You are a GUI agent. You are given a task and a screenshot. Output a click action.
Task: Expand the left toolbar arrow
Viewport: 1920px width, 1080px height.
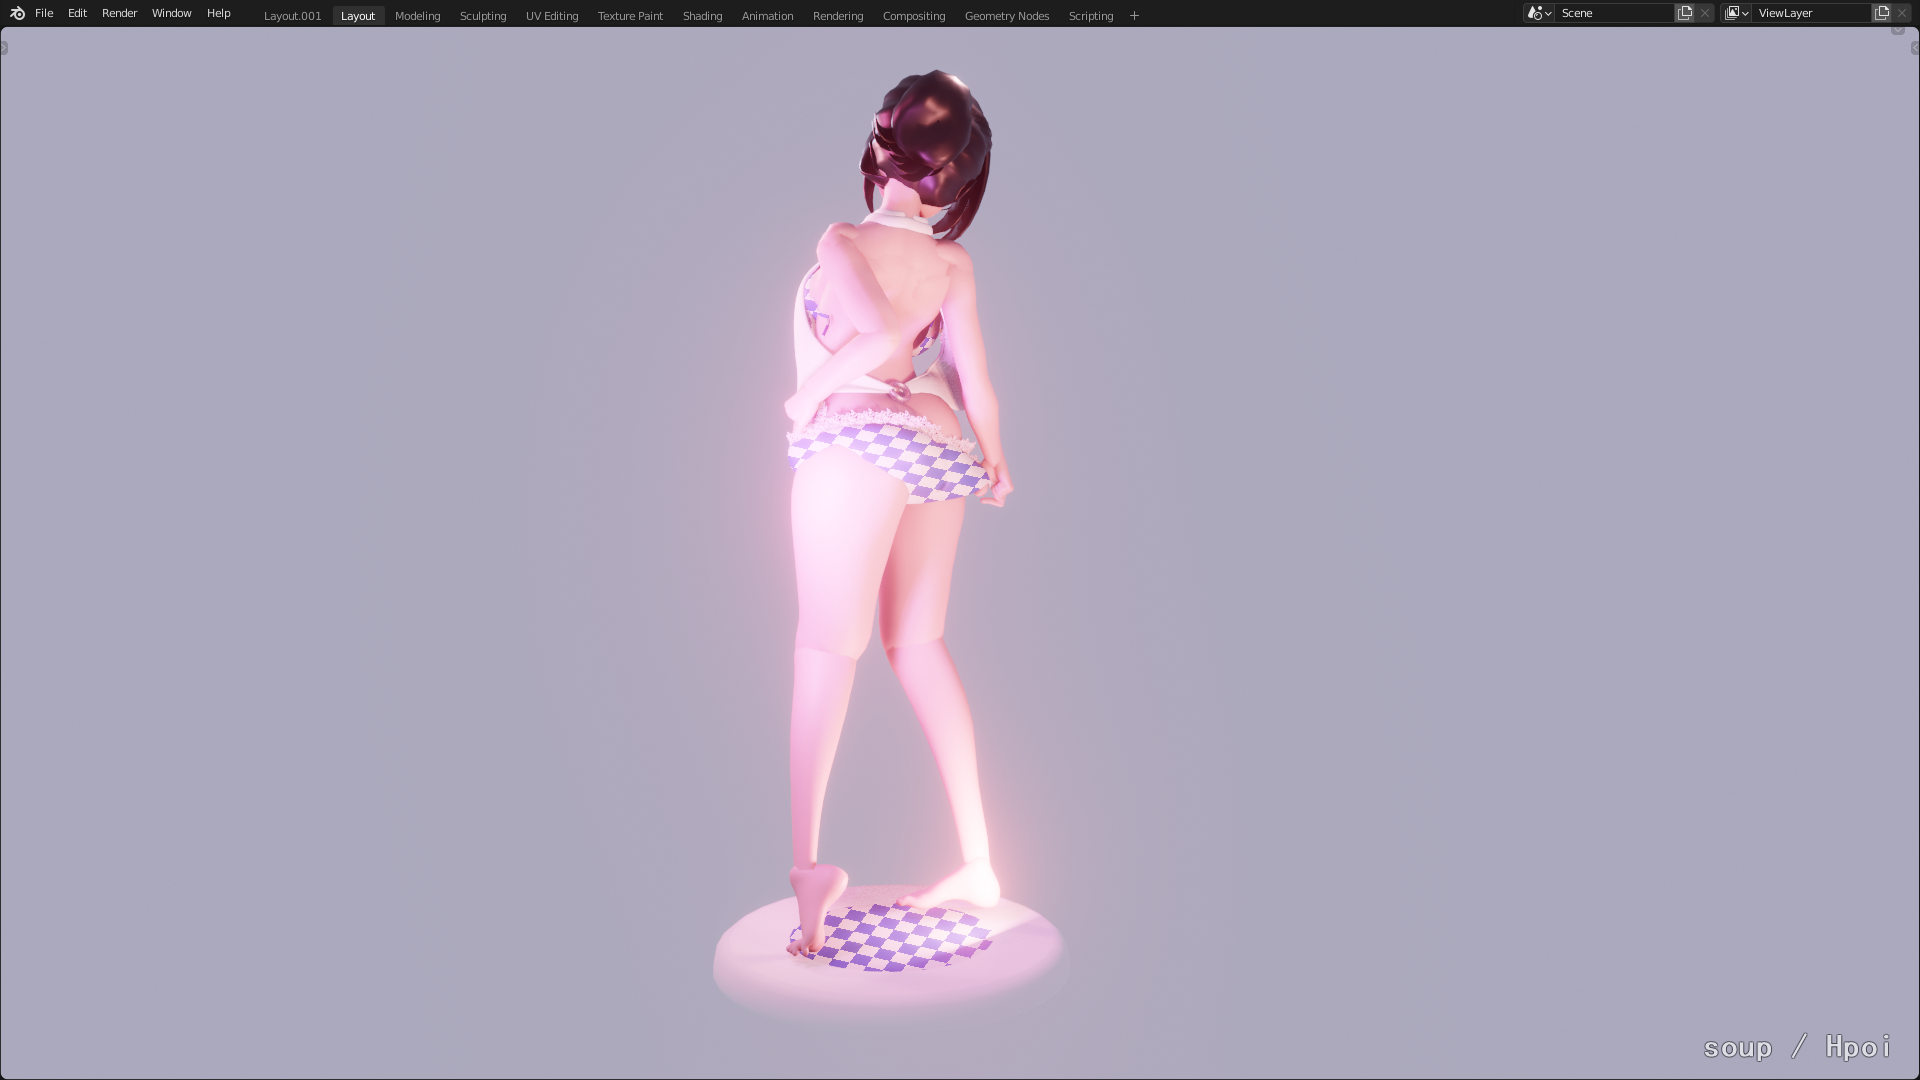(x=4, y=48)
